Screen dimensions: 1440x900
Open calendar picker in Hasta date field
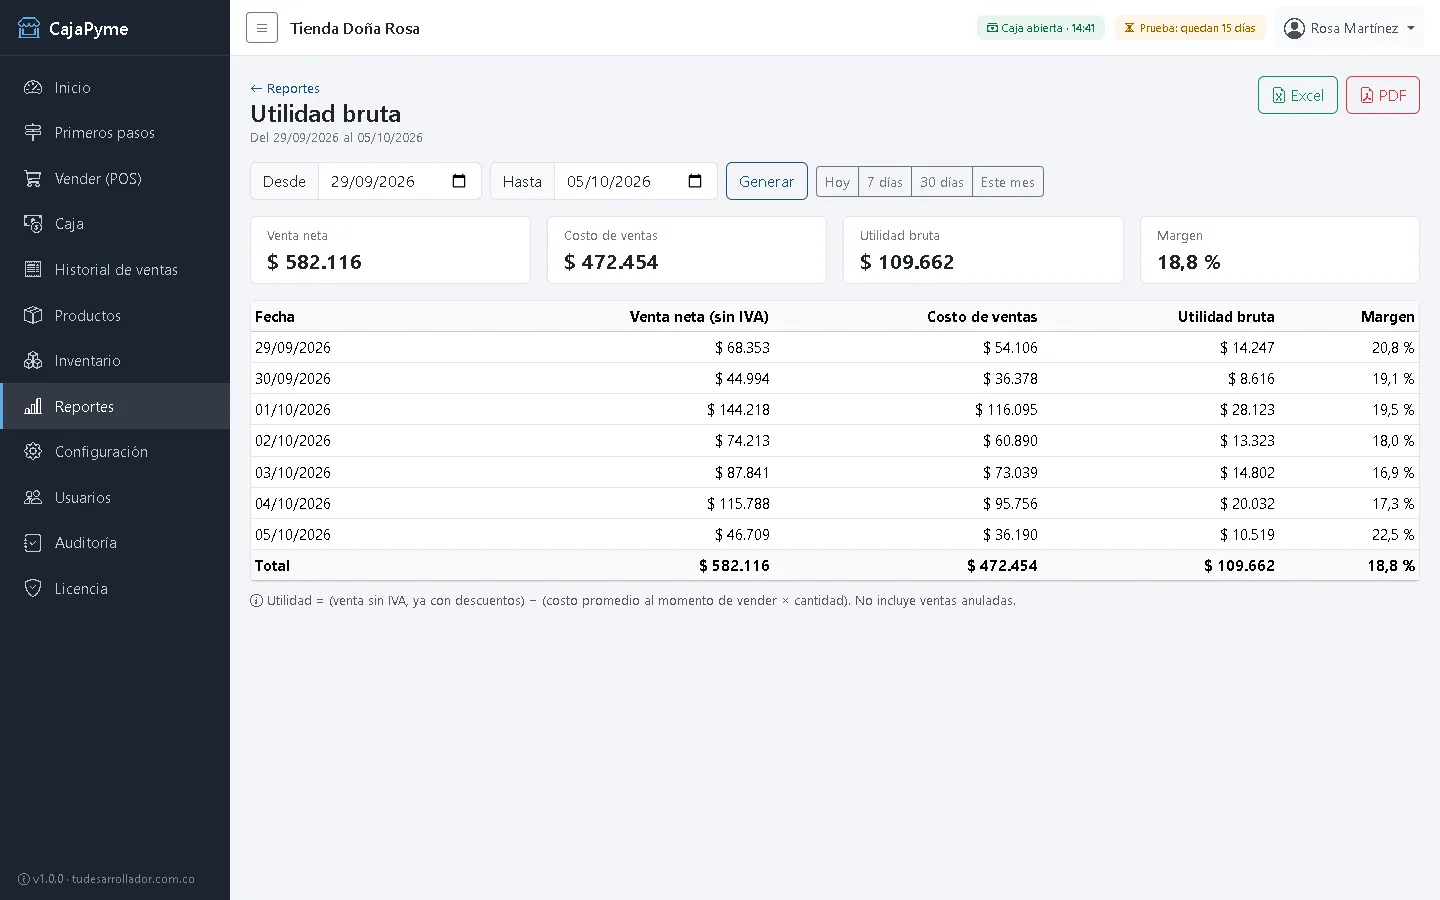695,181
